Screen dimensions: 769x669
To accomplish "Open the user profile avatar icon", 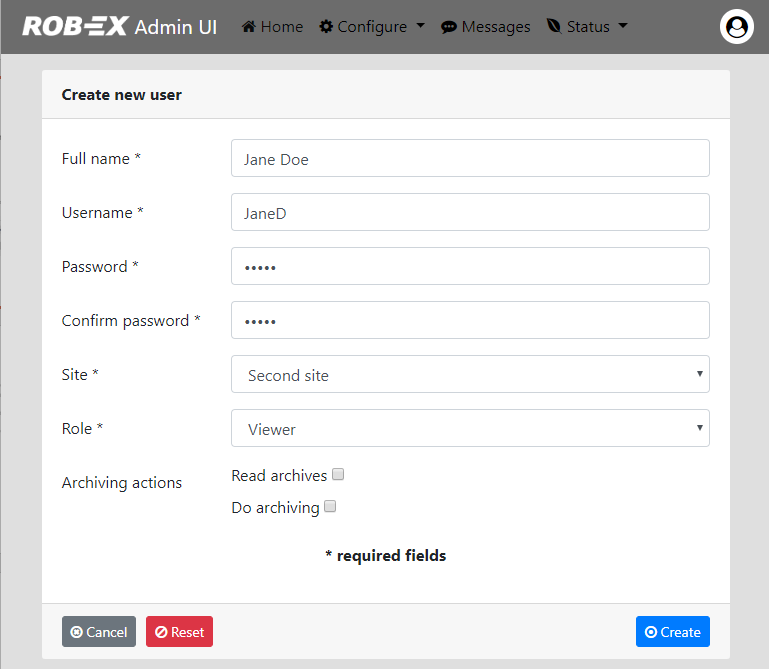I will [737, 27].
